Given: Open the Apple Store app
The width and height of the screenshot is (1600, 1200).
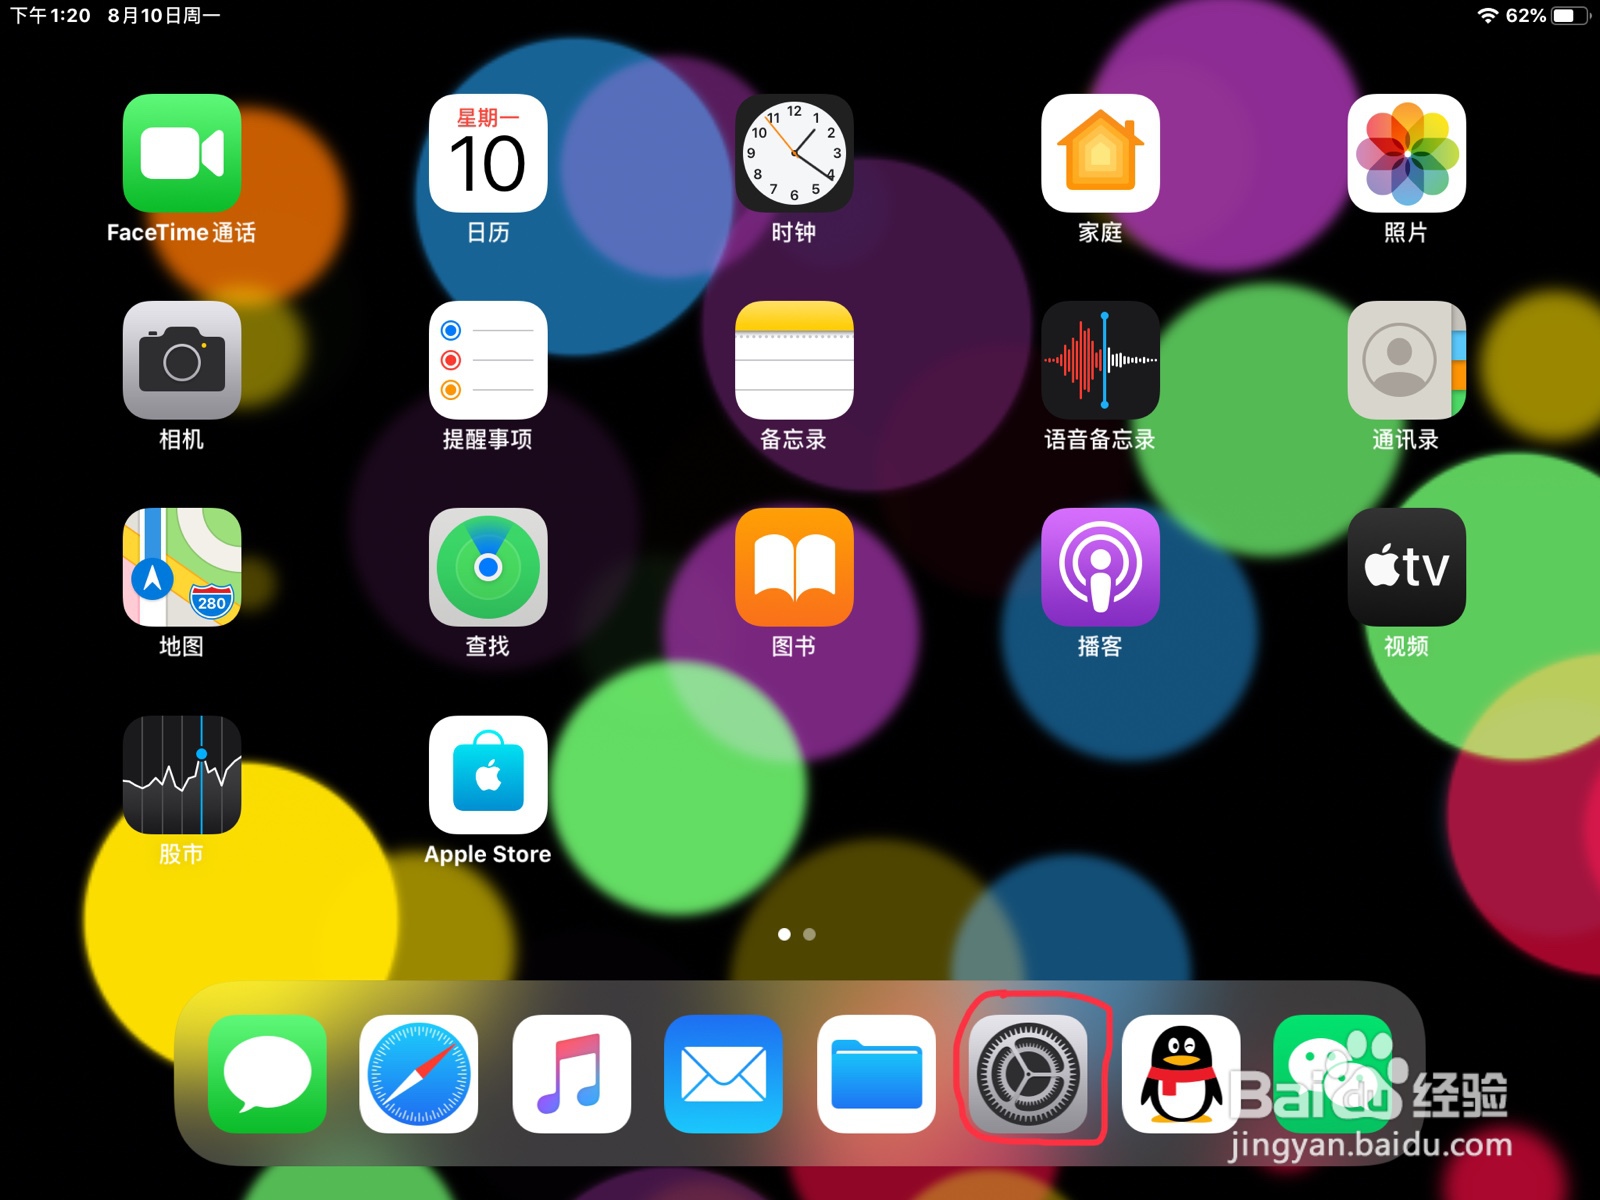Looking at the screenshot, I should click(x=488, y=775).
